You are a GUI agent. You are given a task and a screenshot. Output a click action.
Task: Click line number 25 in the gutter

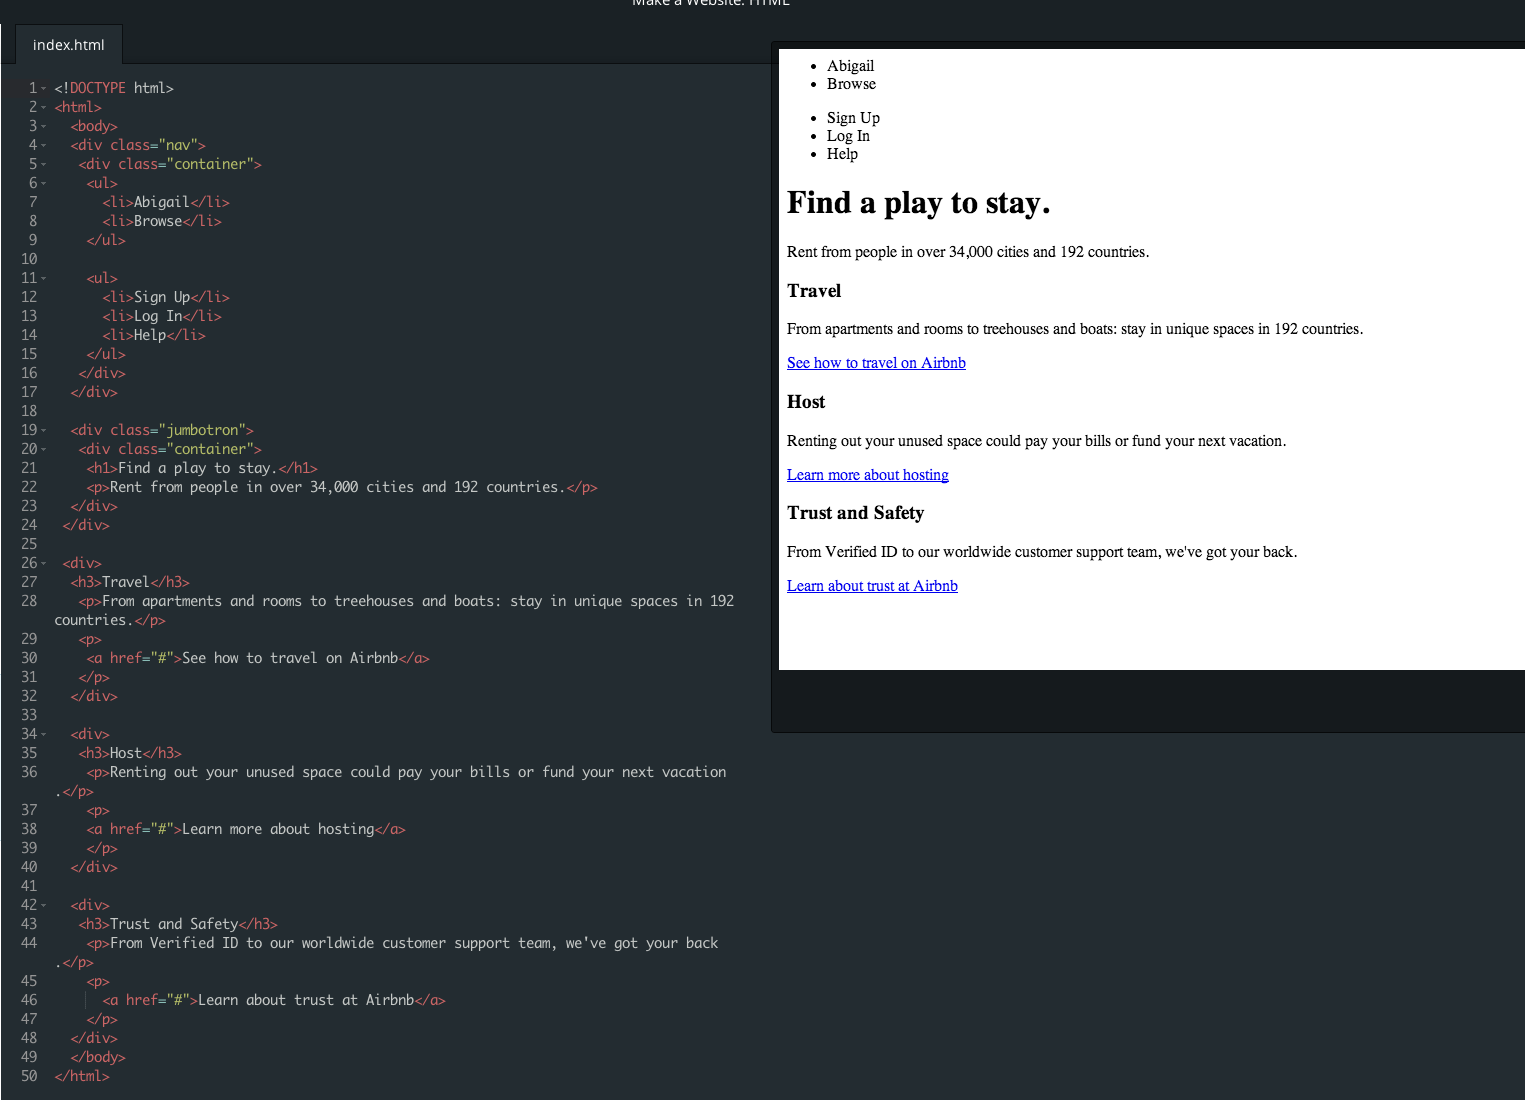point(29,544)
